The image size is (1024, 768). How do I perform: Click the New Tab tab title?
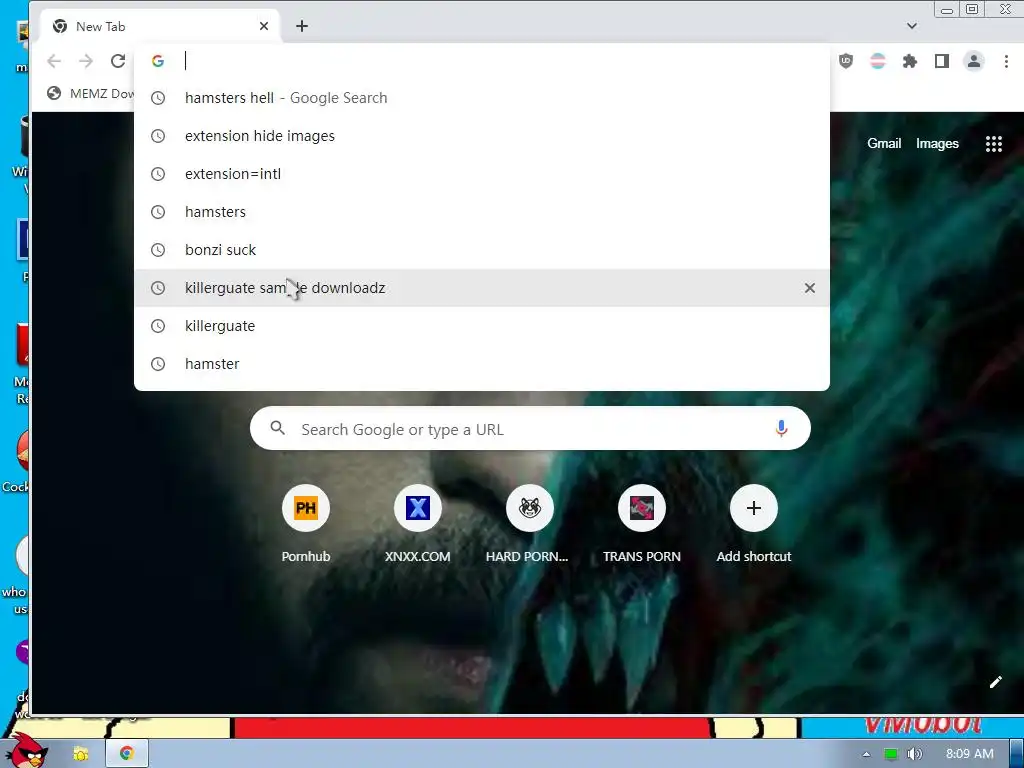click(x=101, y=26)
